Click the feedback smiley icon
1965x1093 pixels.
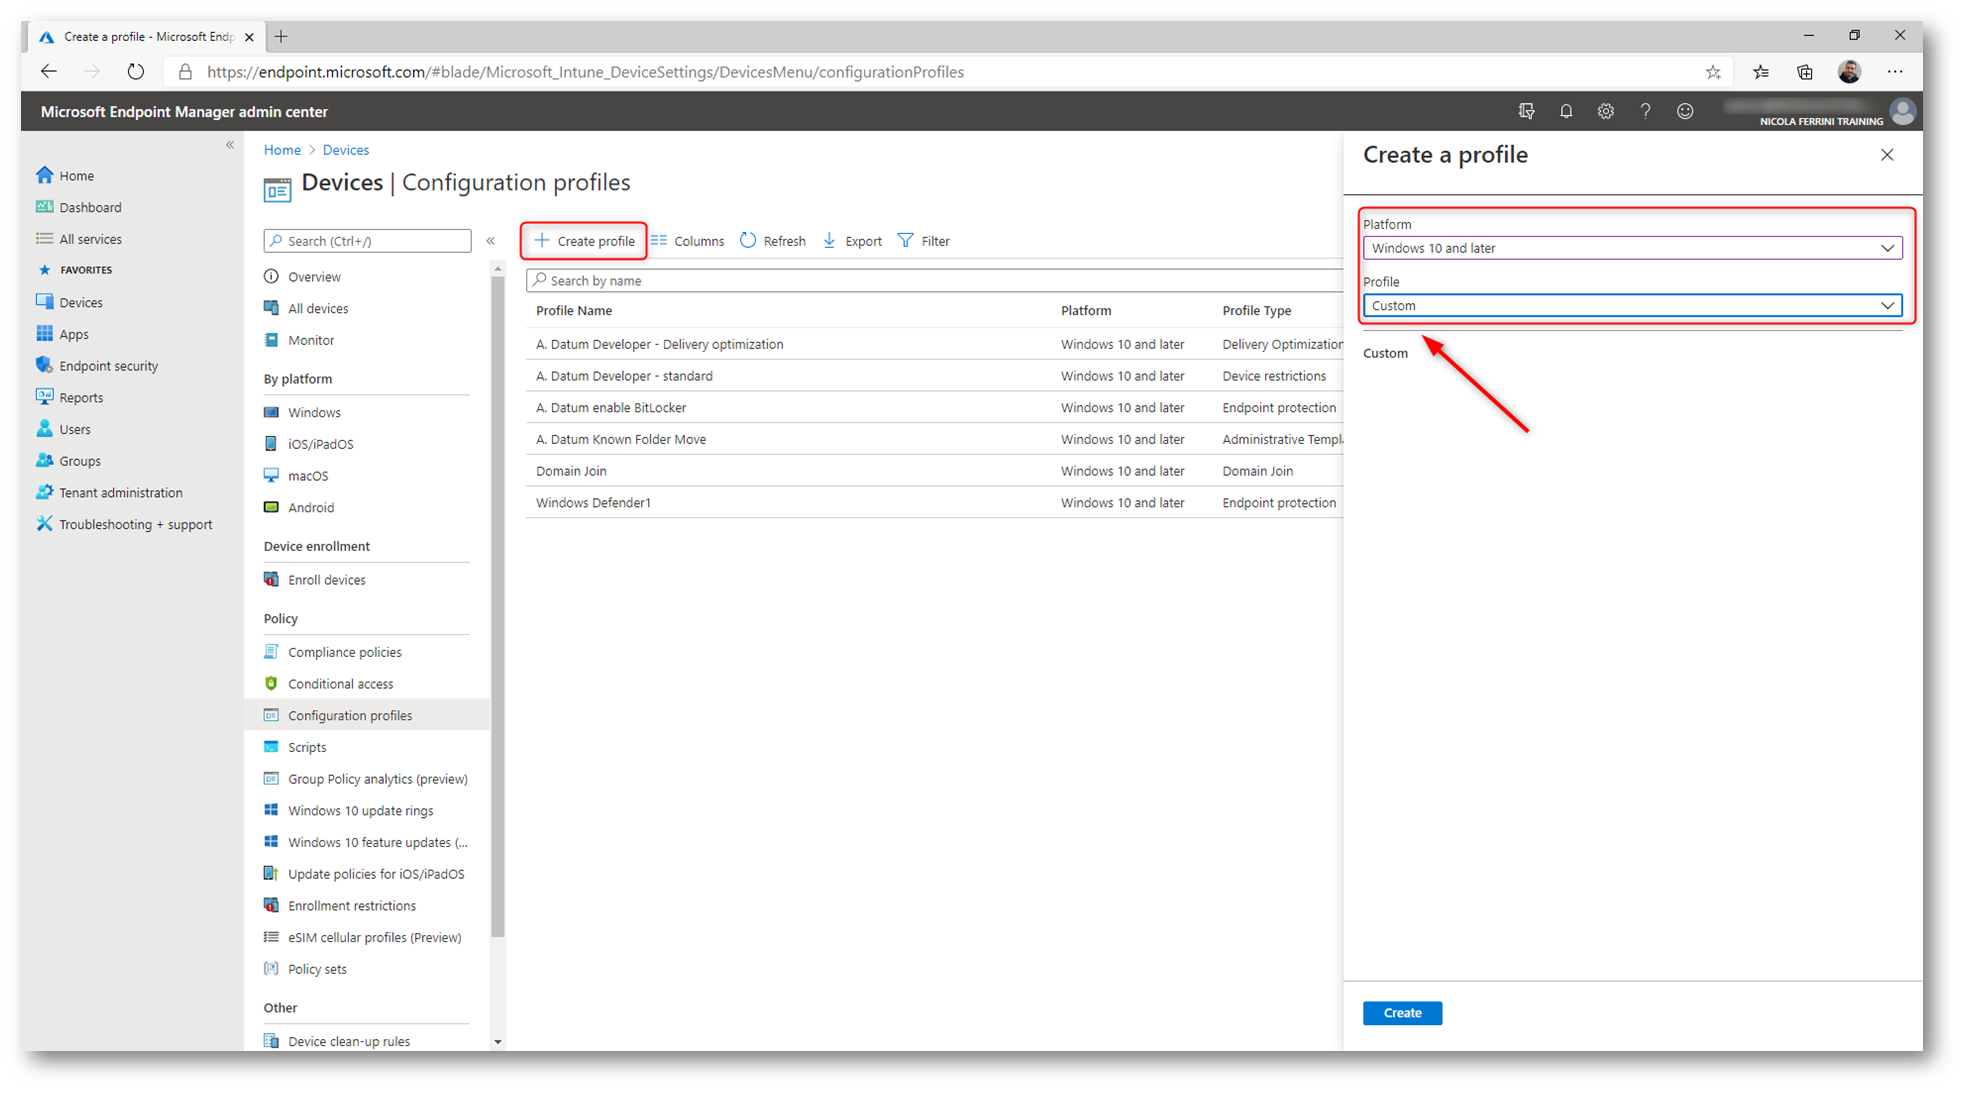1685,111
